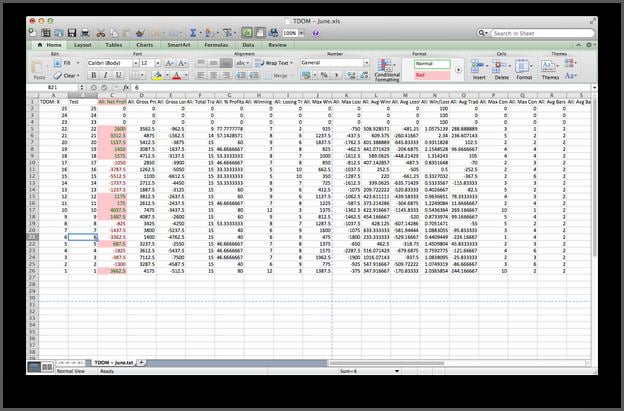Click the Filter funnel icon

click(x=227, y=33)
